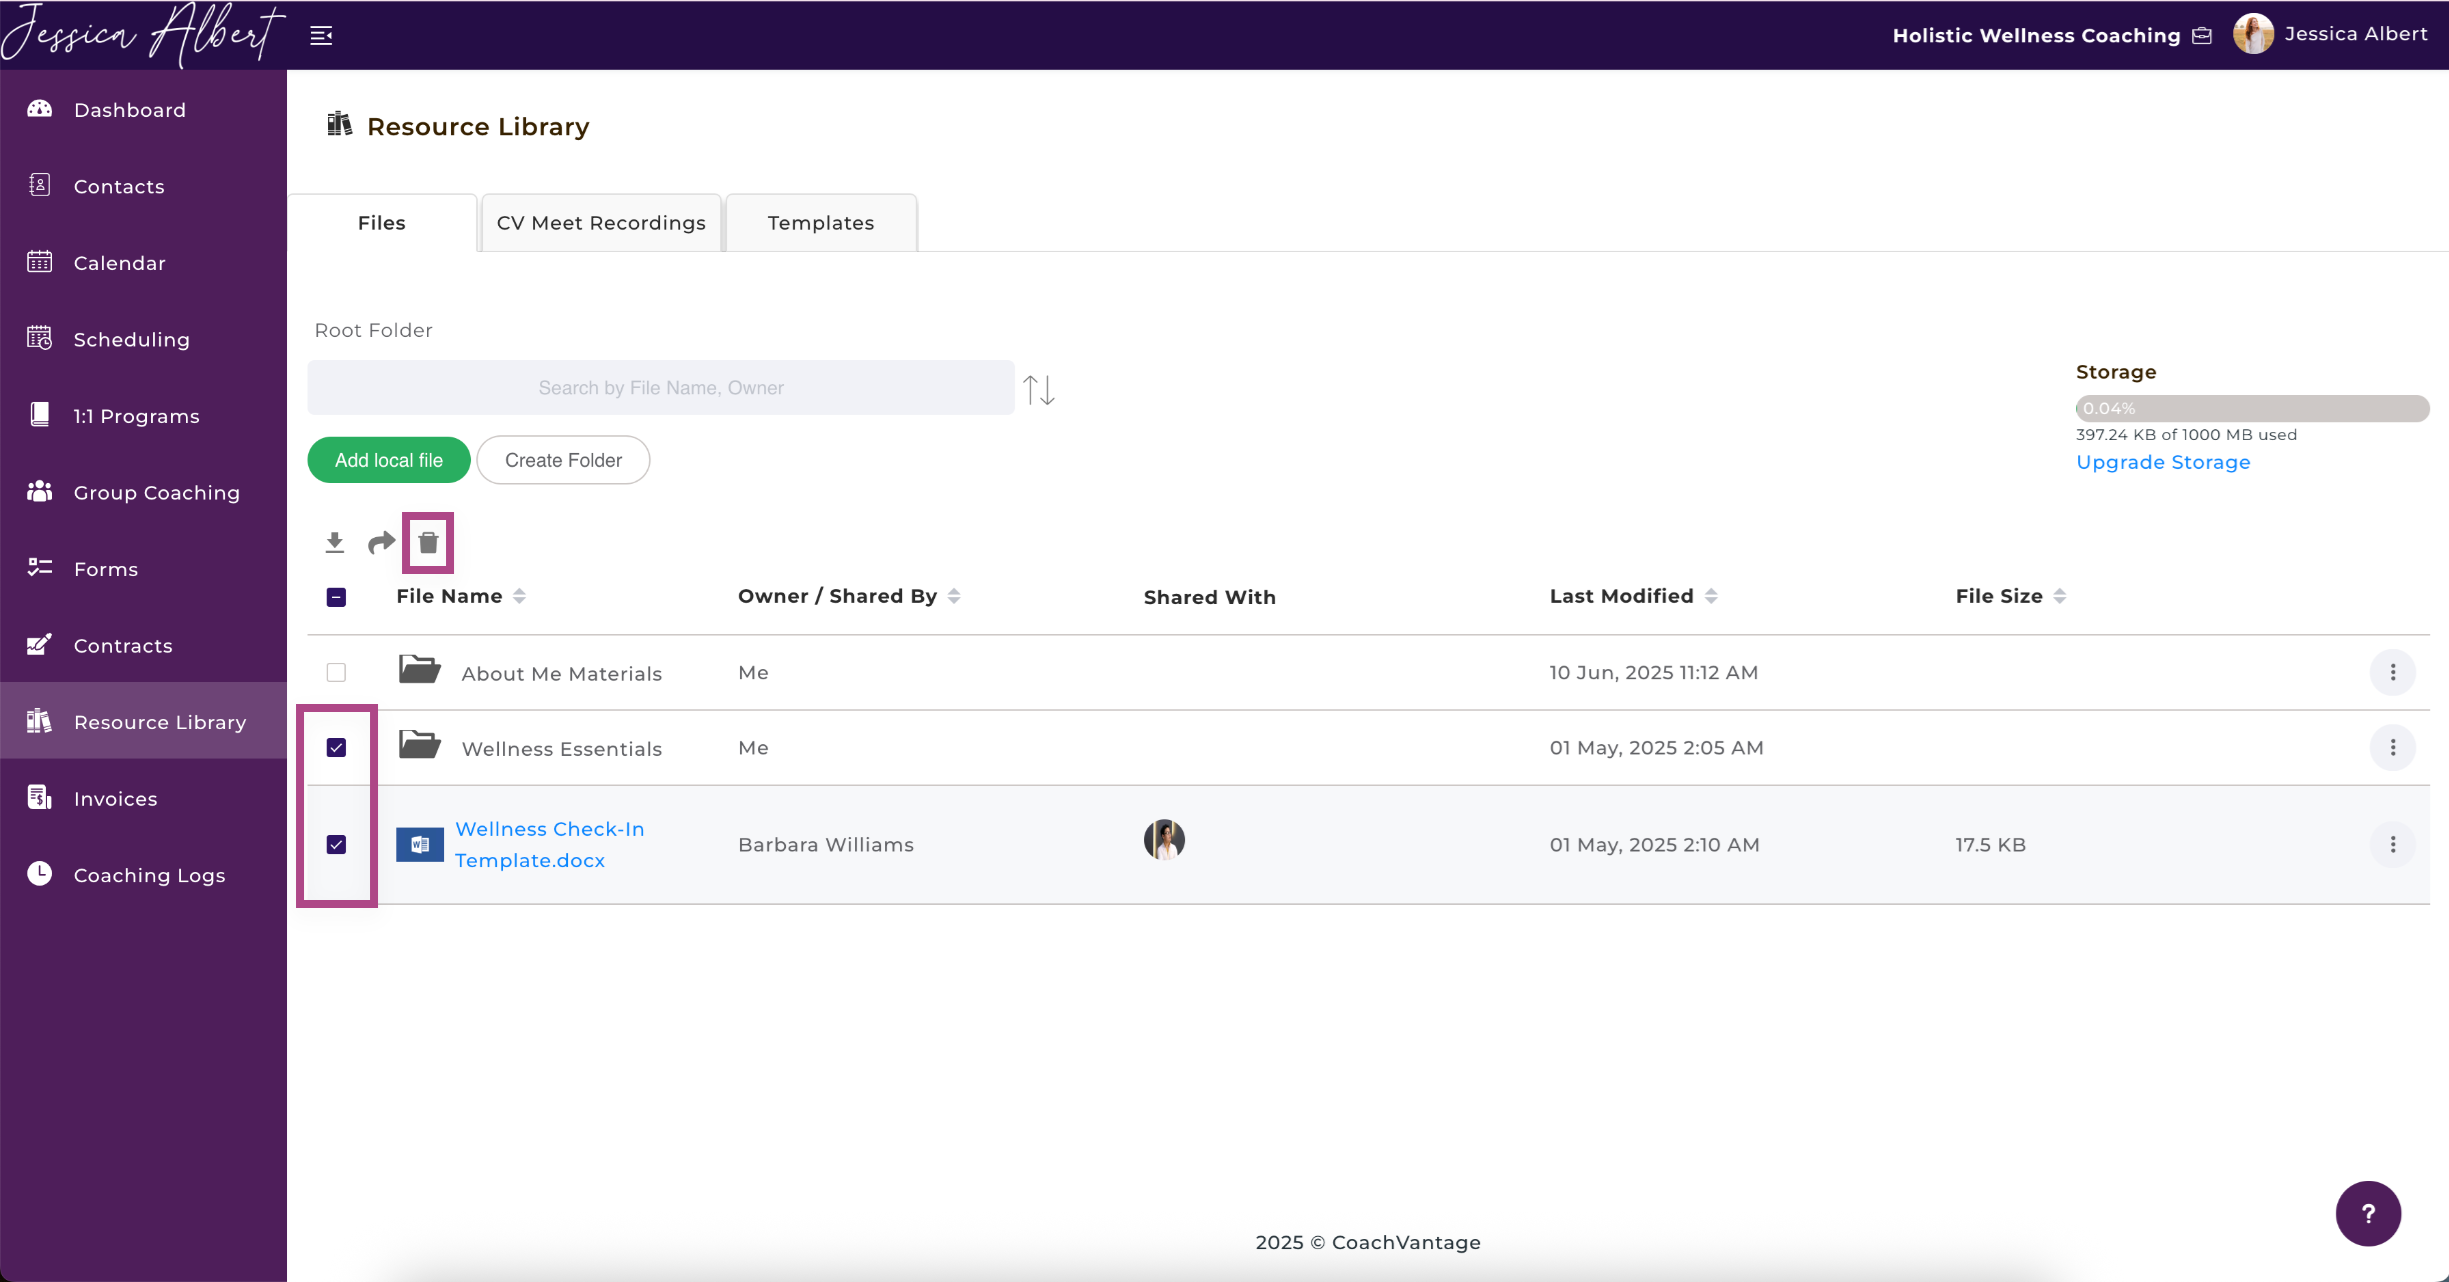Click the storage usage progress bar

pos(2252,408)
